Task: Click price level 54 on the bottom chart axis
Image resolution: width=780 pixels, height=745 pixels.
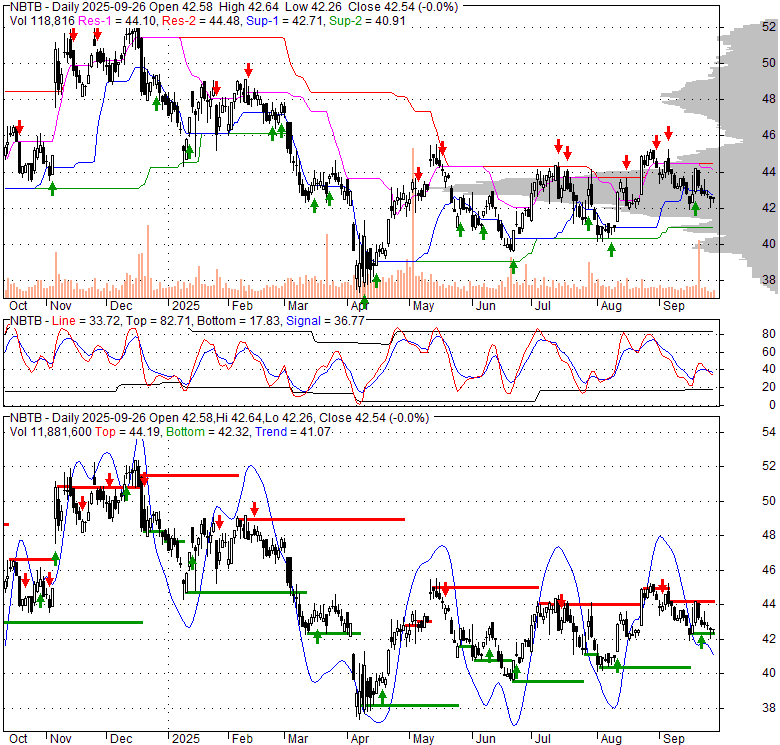Action: coord(769,432)
